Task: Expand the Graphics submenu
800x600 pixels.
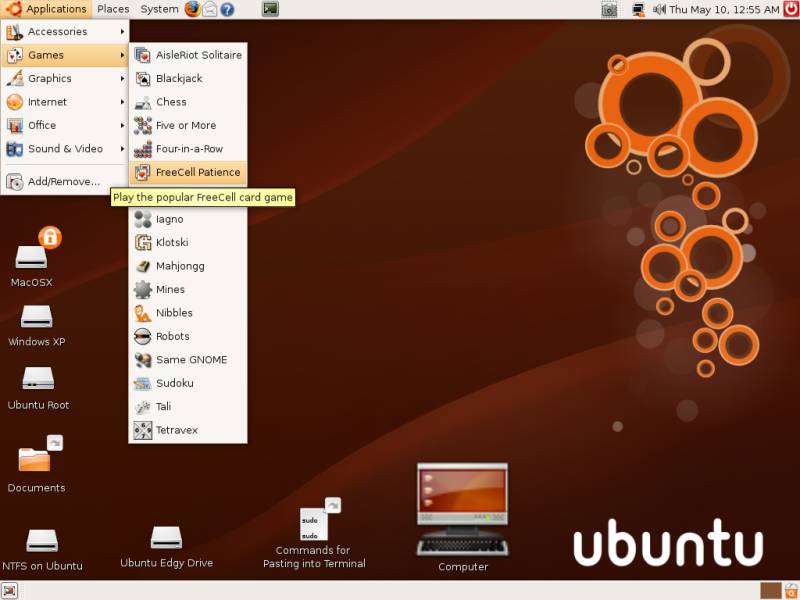Action: [65, 79]
